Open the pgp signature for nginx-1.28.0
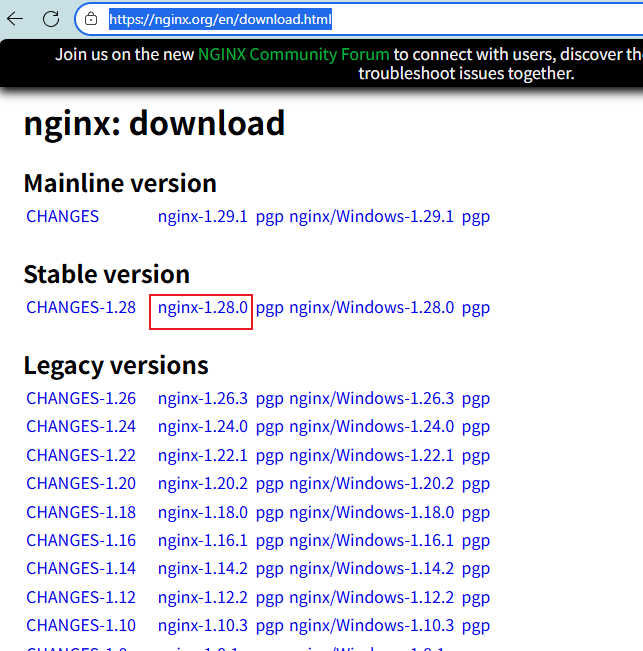 coord(269,308)
